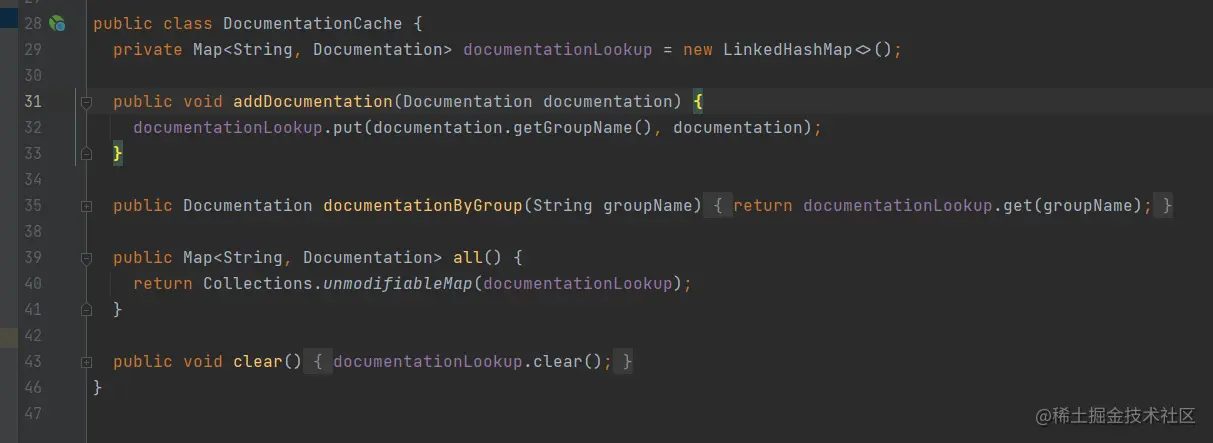Viewport: 1213px width, 443px height.
Task: Click the fold end marker on line 33
Action: point(86,154)
